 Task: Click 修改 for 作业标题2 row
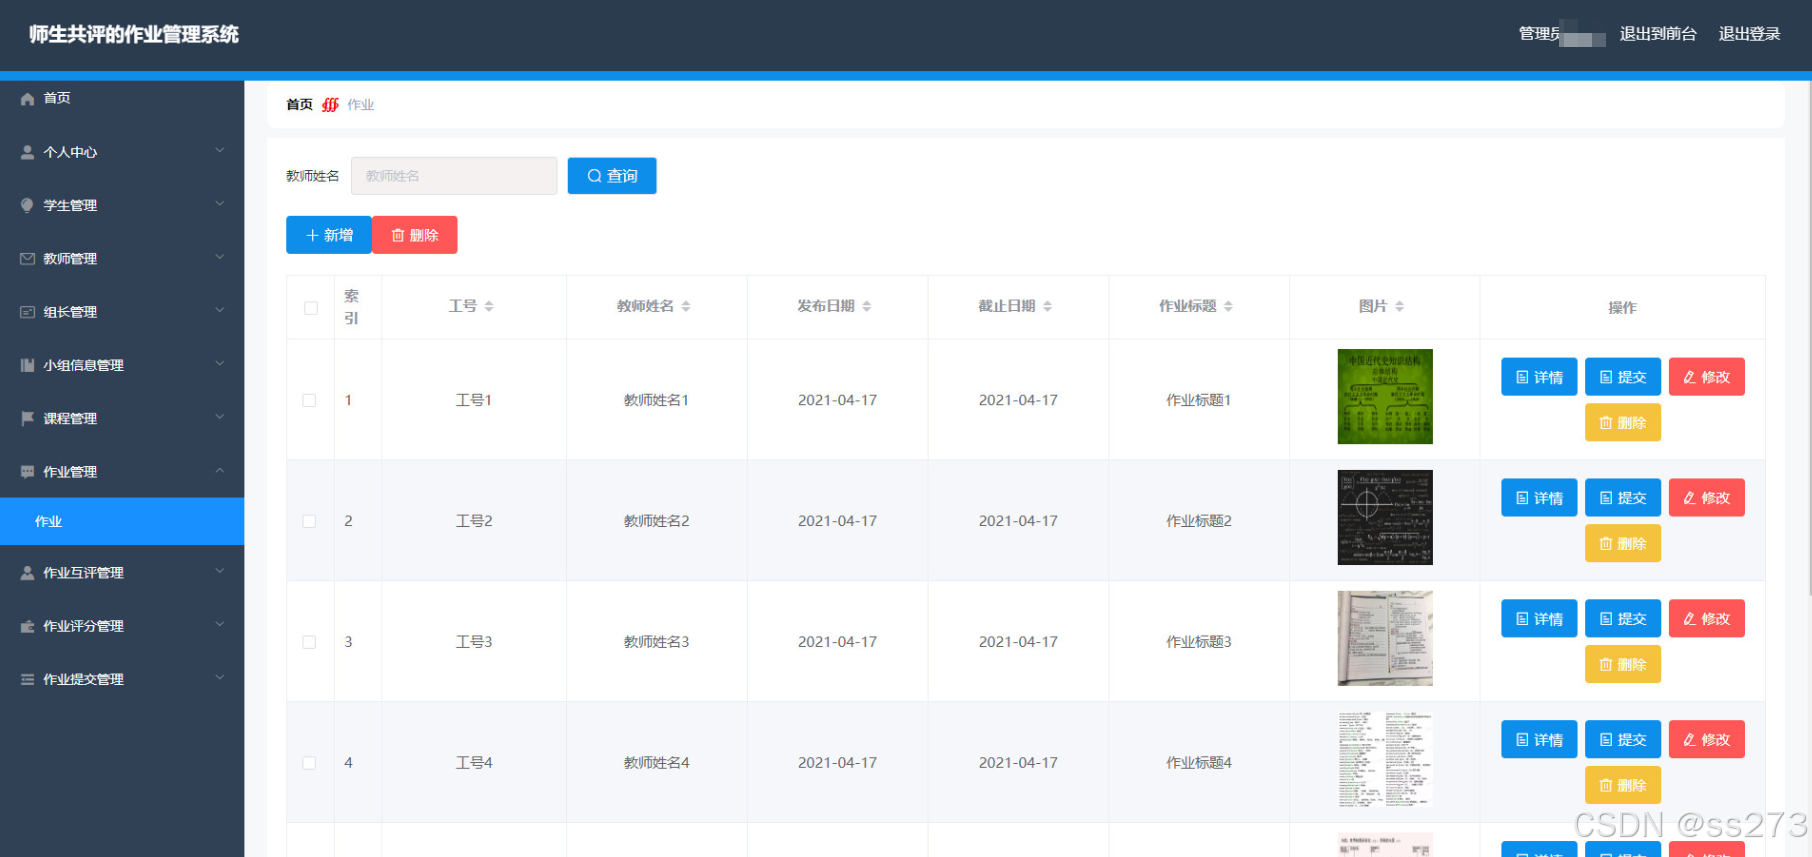pos(1707,498)
